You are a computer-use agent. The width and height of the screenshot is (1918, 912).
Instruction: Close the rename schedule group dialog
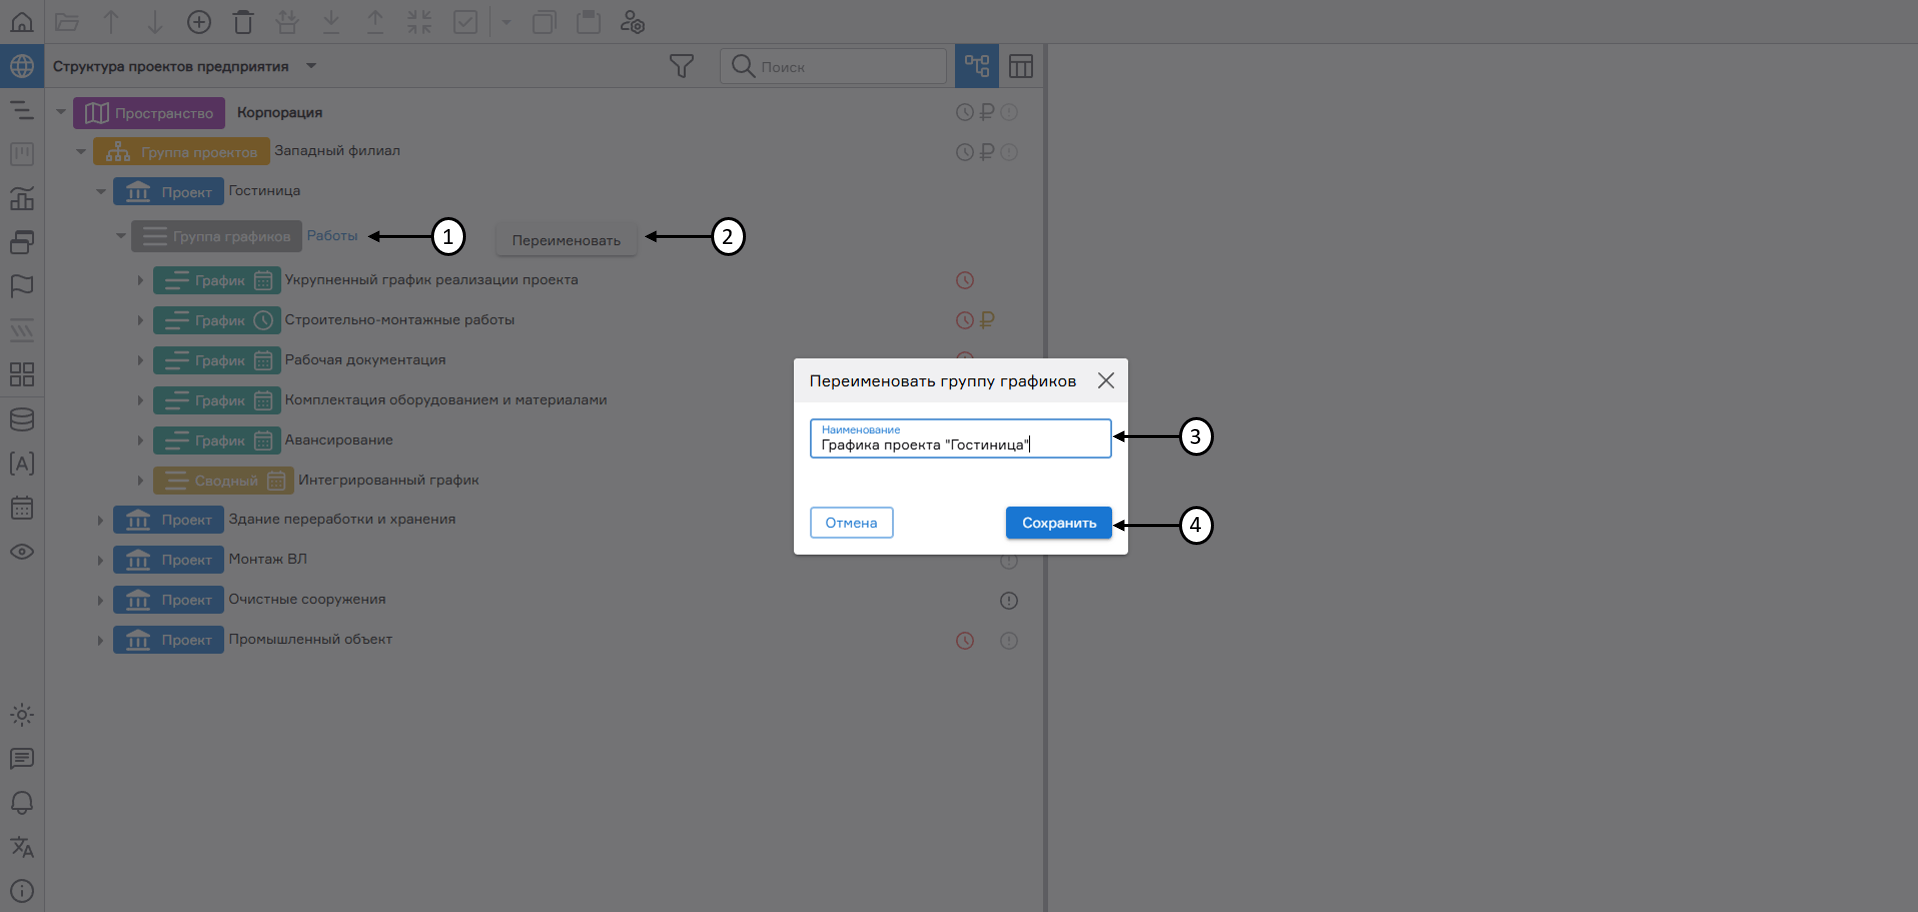click(x=1105, y=381)
